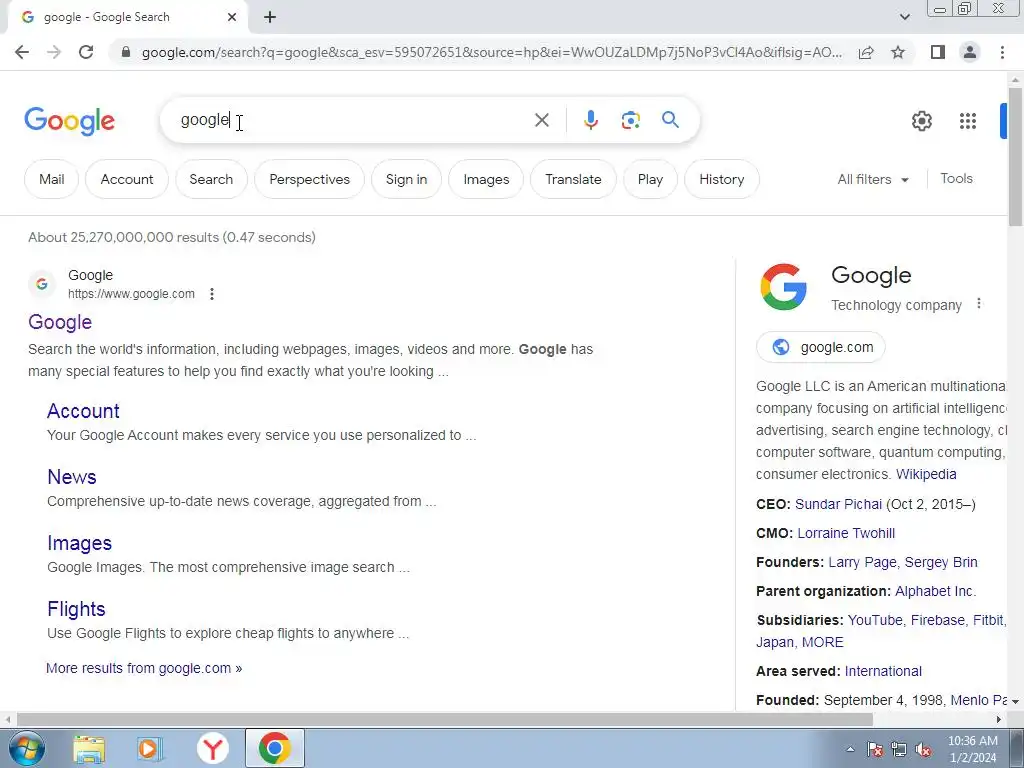Open the side panel icon
Viewport: 1024px width, 768px height.
pyautogui.click(x=938, y=52)
